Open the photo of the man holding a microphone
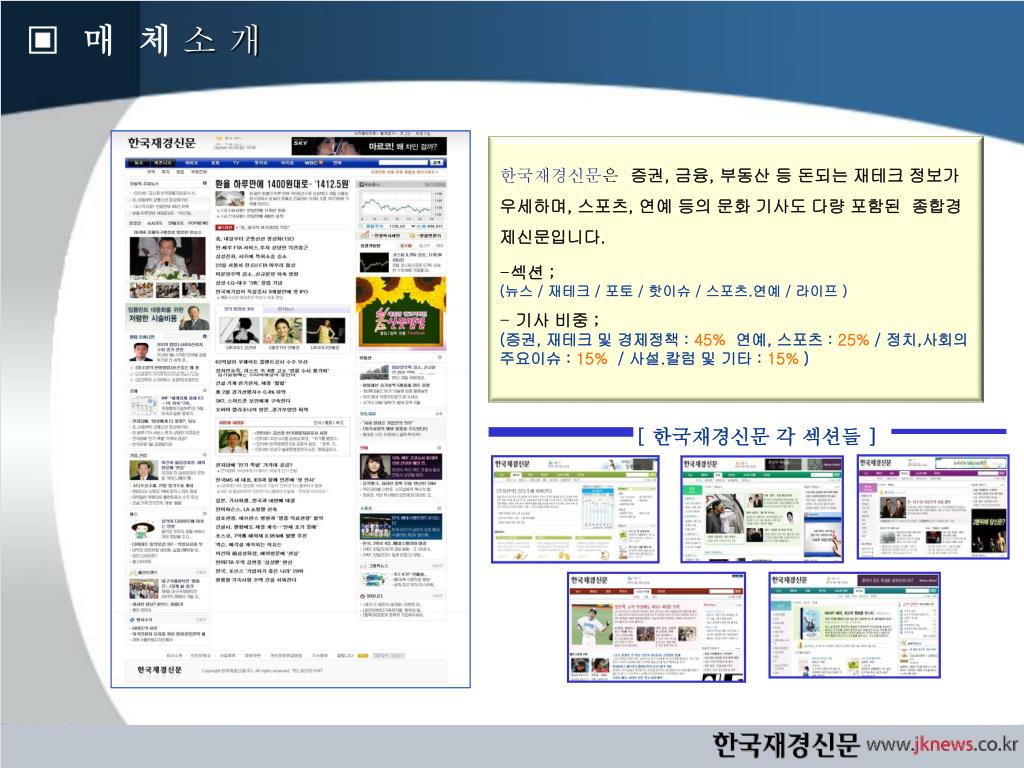 pyautogui.click(x=167, y=259)
